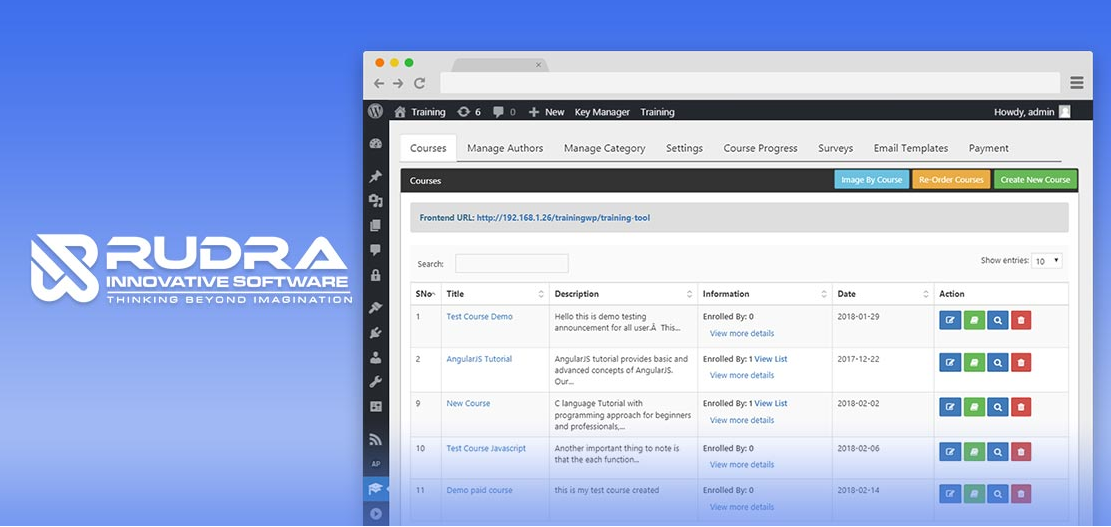
Task: Click the padlock icon in sidebar
Action: [x=376, y=276]
